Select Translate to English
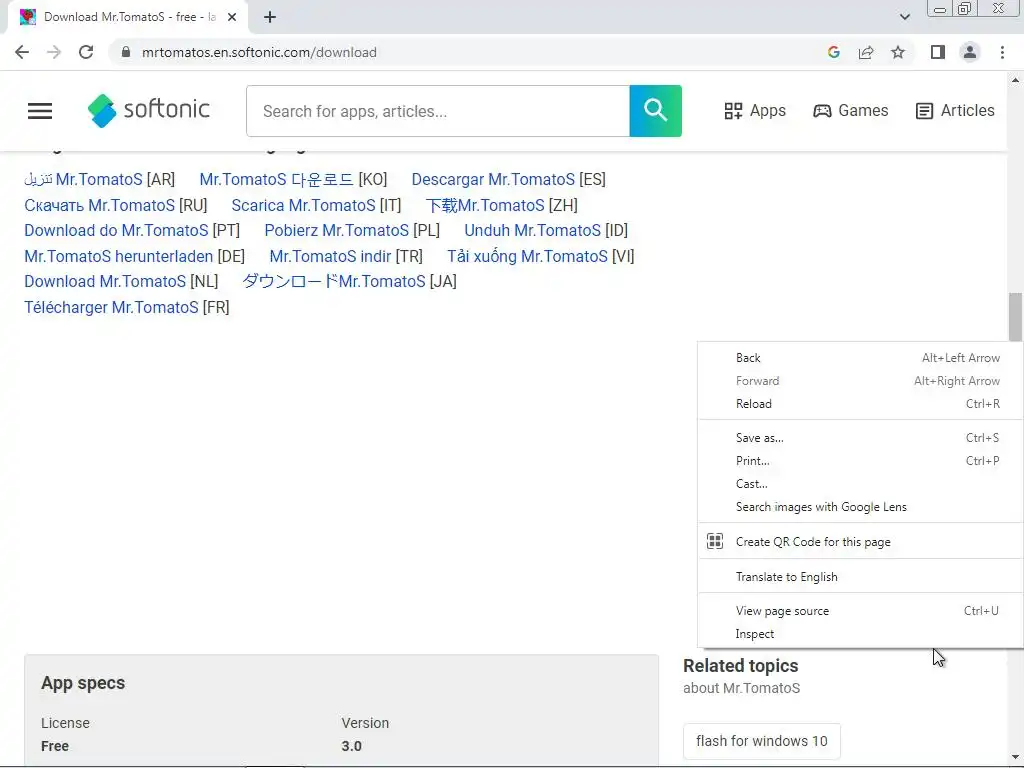This screenshot has width=1024, height=768. (x=860, y=577)
